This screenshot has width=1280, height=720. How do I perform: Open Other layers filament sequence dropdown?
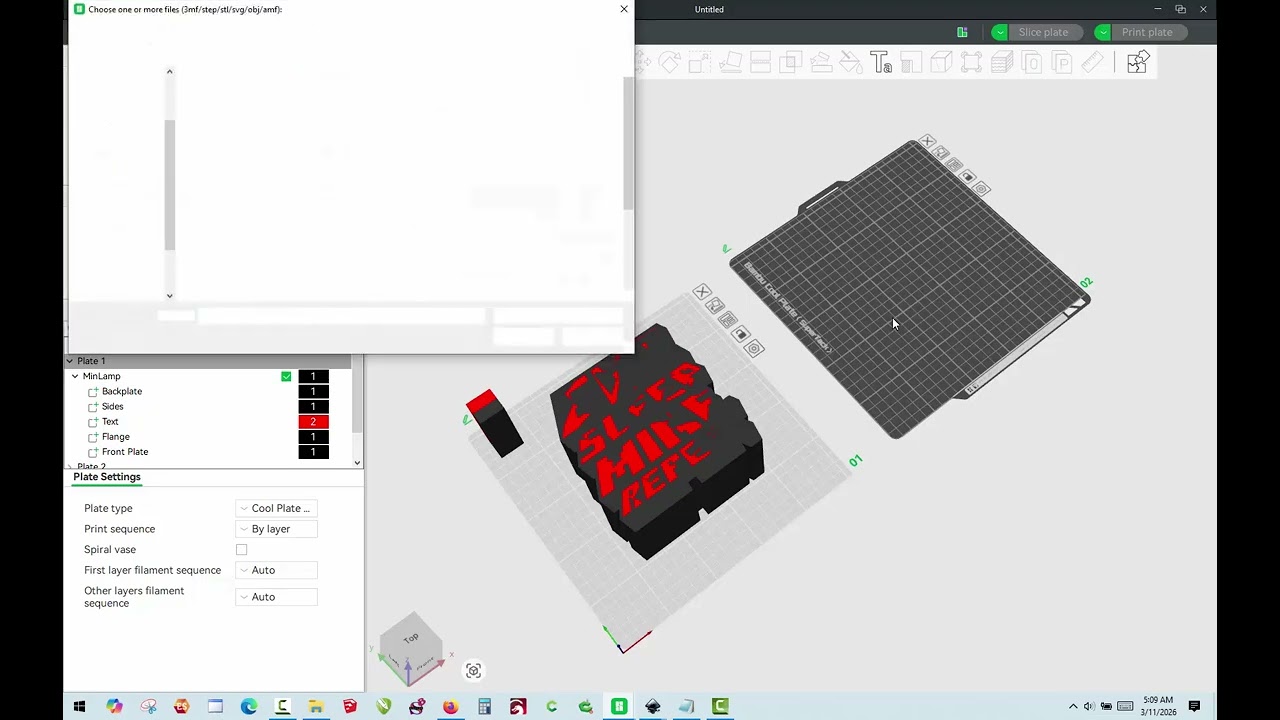pyautogui.click(x=276, y=597)
